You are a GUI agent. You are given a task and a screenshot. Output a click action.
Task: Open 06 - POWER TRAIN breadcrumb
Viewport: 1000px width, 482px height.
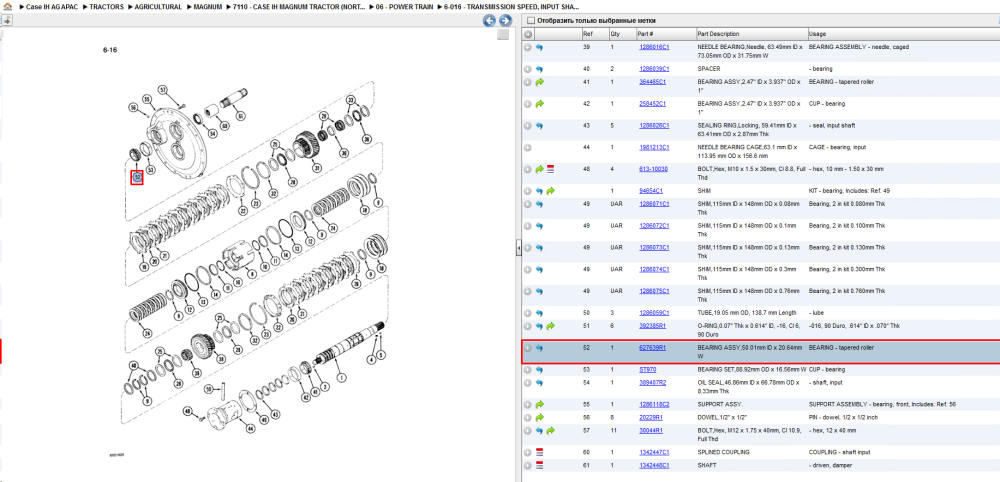coord(404,6)
